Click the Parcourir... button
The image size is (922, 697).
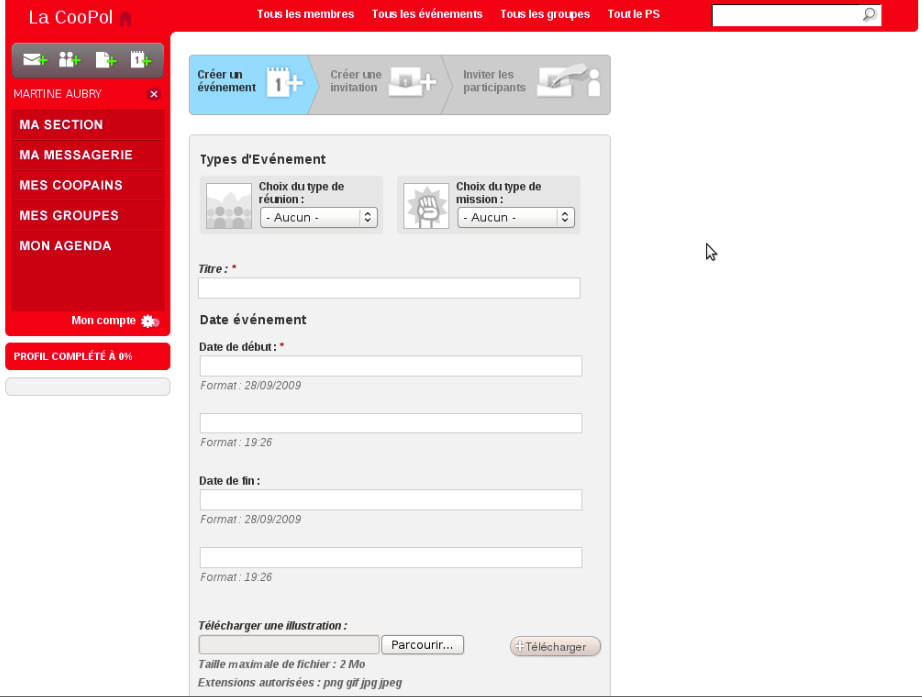422,645
